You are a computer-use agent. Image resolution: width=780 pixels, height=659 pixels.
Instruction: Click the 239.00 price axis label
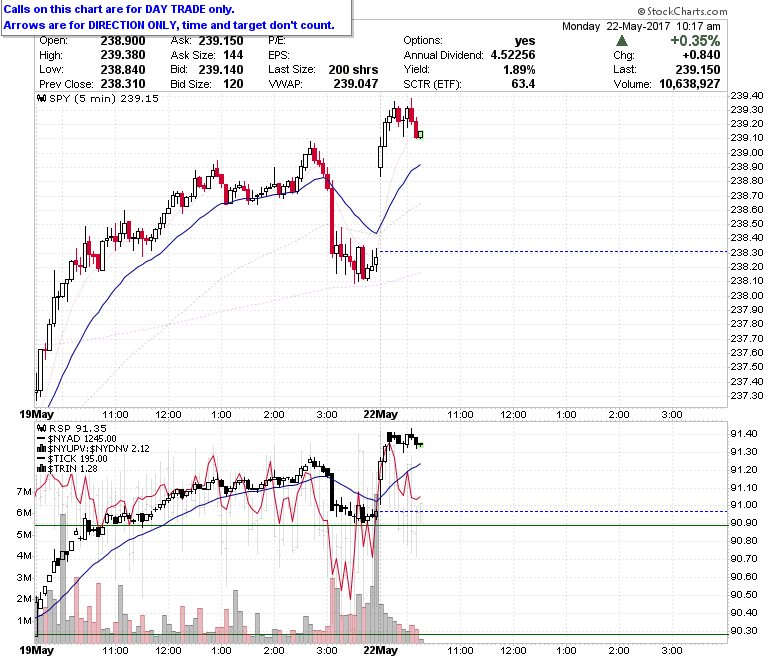coord(747,153)
